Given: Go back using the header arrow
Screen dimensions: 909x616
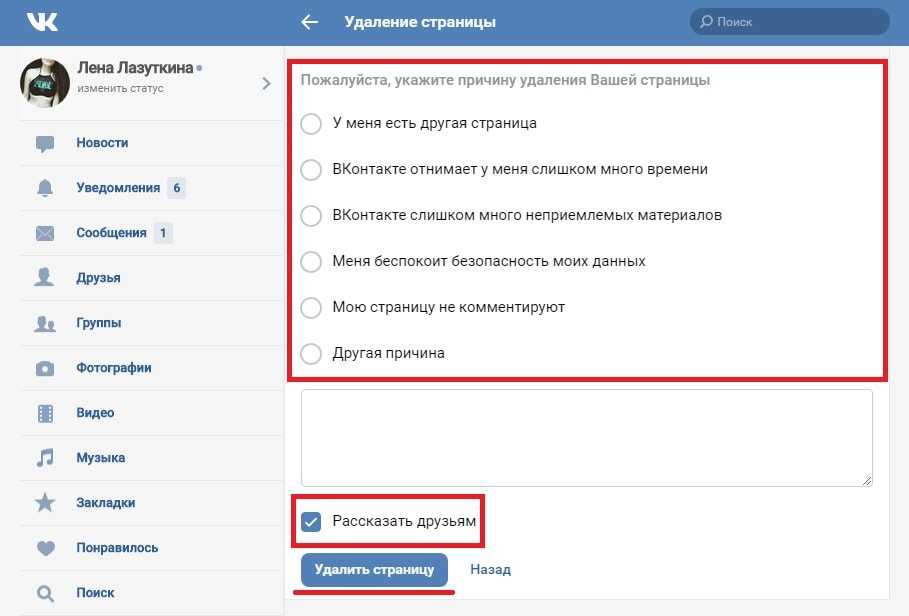Looking at the screenshot, I should click(310, 22).
